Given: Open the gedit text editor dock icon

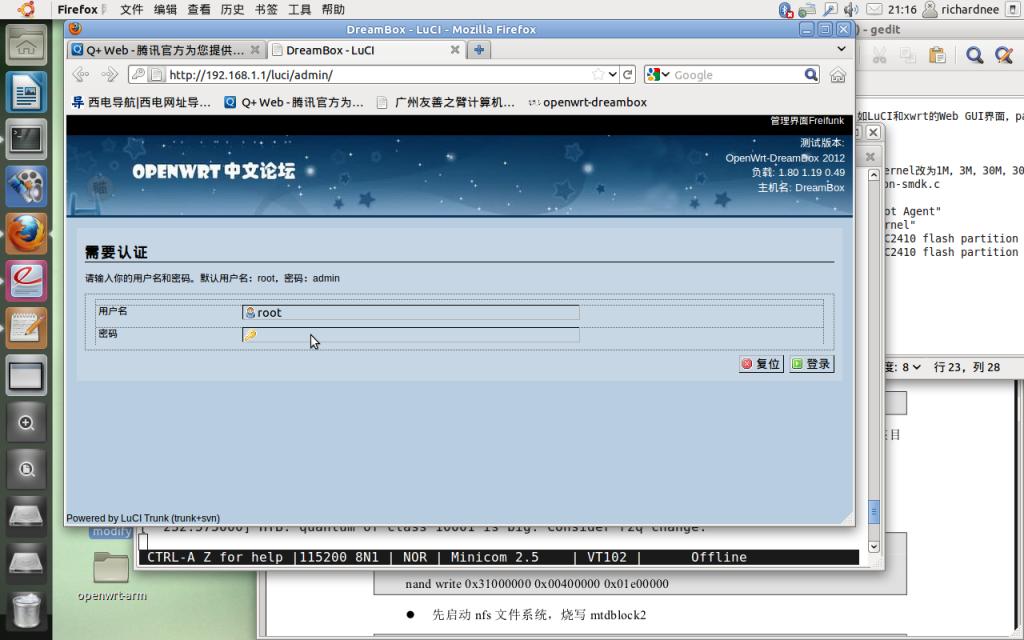Looking at the screenshot, I should [26, 328].
